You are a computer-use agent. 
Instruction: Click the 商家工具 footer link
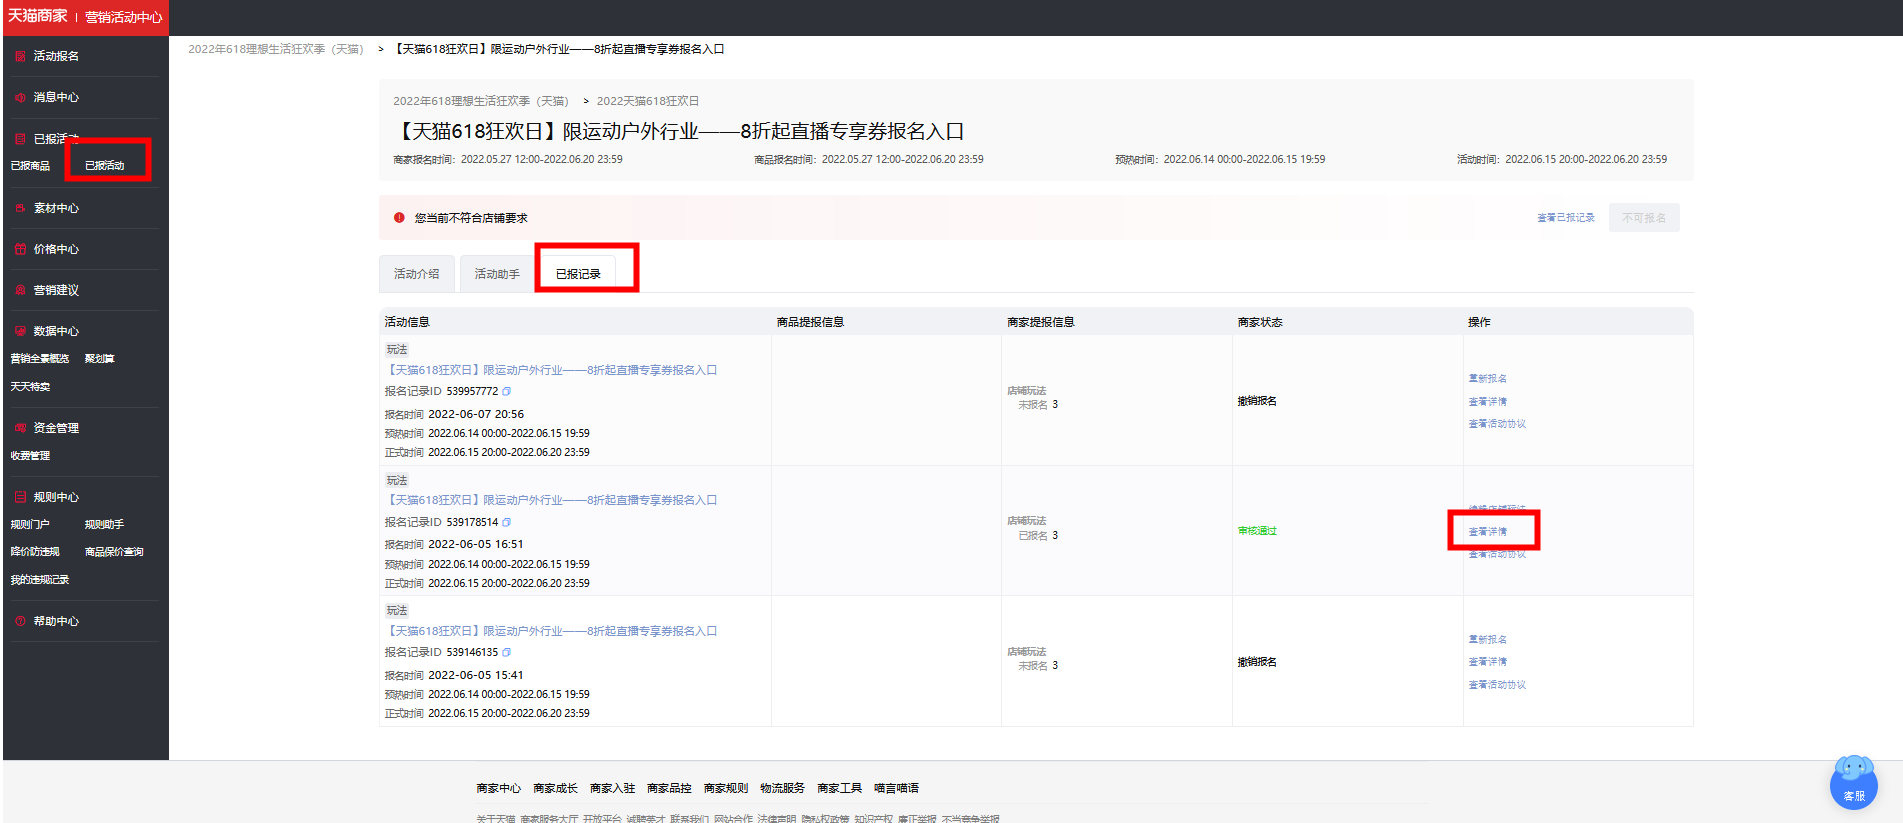click(839, 788)
